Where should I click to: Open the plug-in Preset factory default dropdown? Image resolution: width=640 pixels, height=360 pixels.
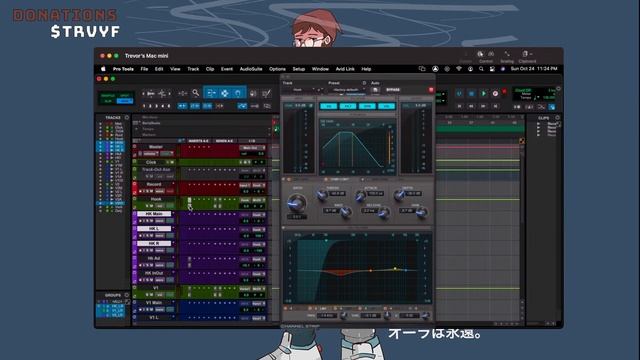tap(347, 90)
